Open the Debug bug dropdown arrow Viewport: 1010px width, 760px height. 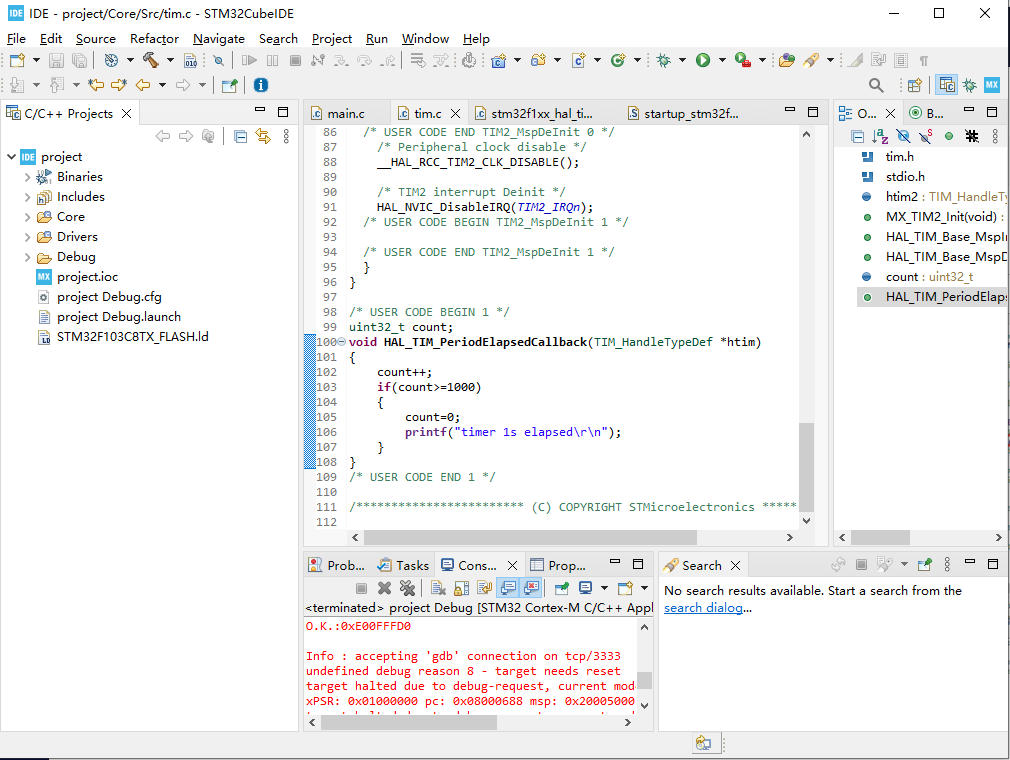(682, 61)
